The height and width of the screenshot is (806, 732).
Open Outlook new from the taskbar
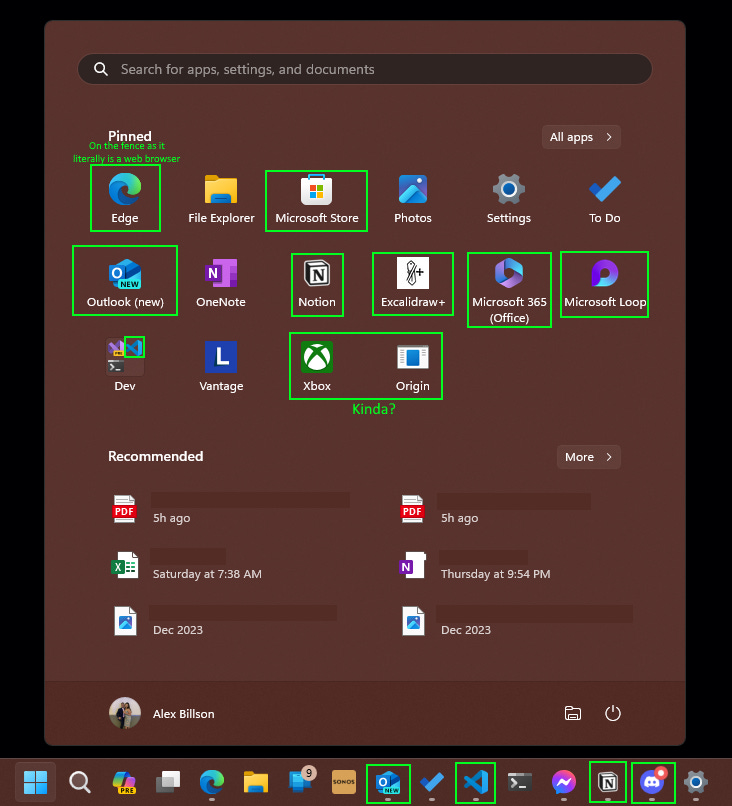388,782
